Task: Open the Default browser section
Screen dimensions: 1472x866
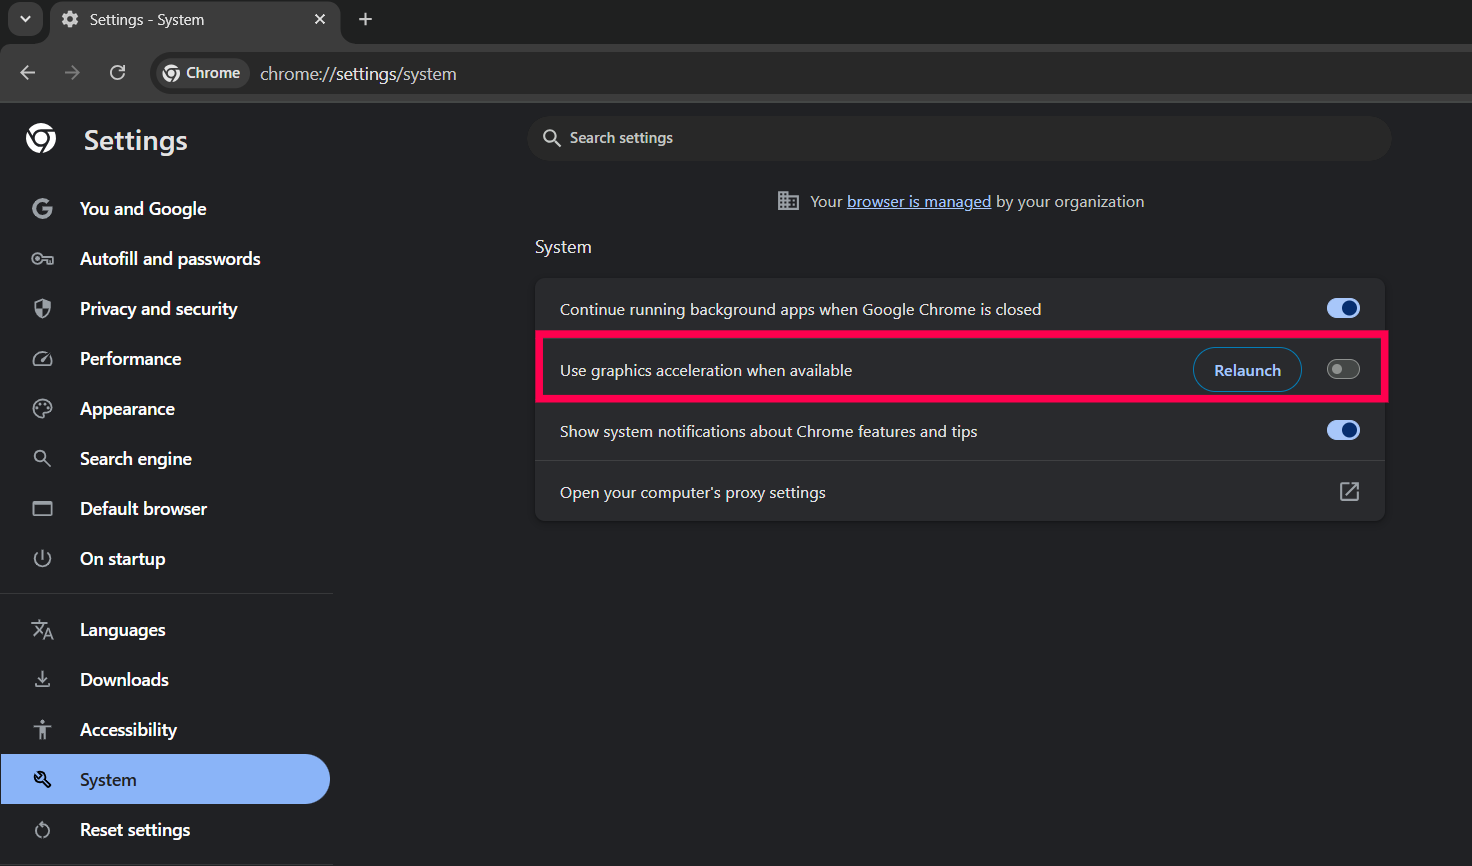Action: click(143, 509)
